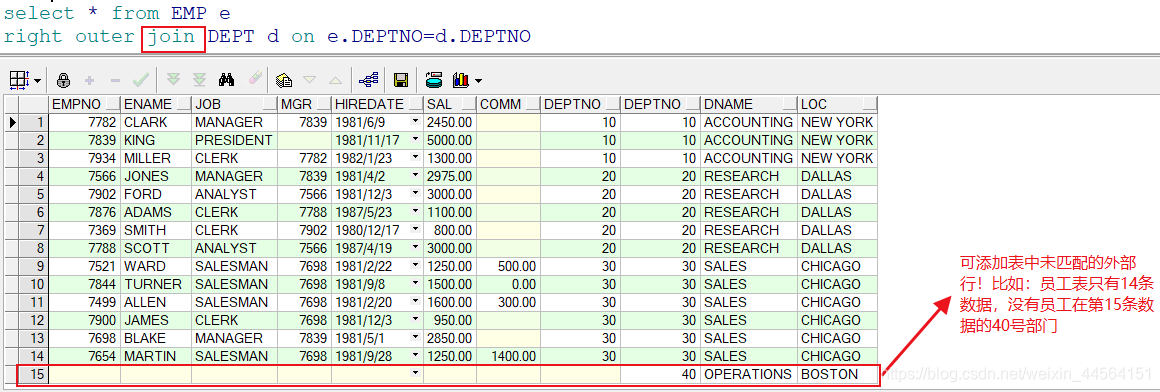Click the DNAME column header
Screen dimensions: 1160x392
(749, 104)
